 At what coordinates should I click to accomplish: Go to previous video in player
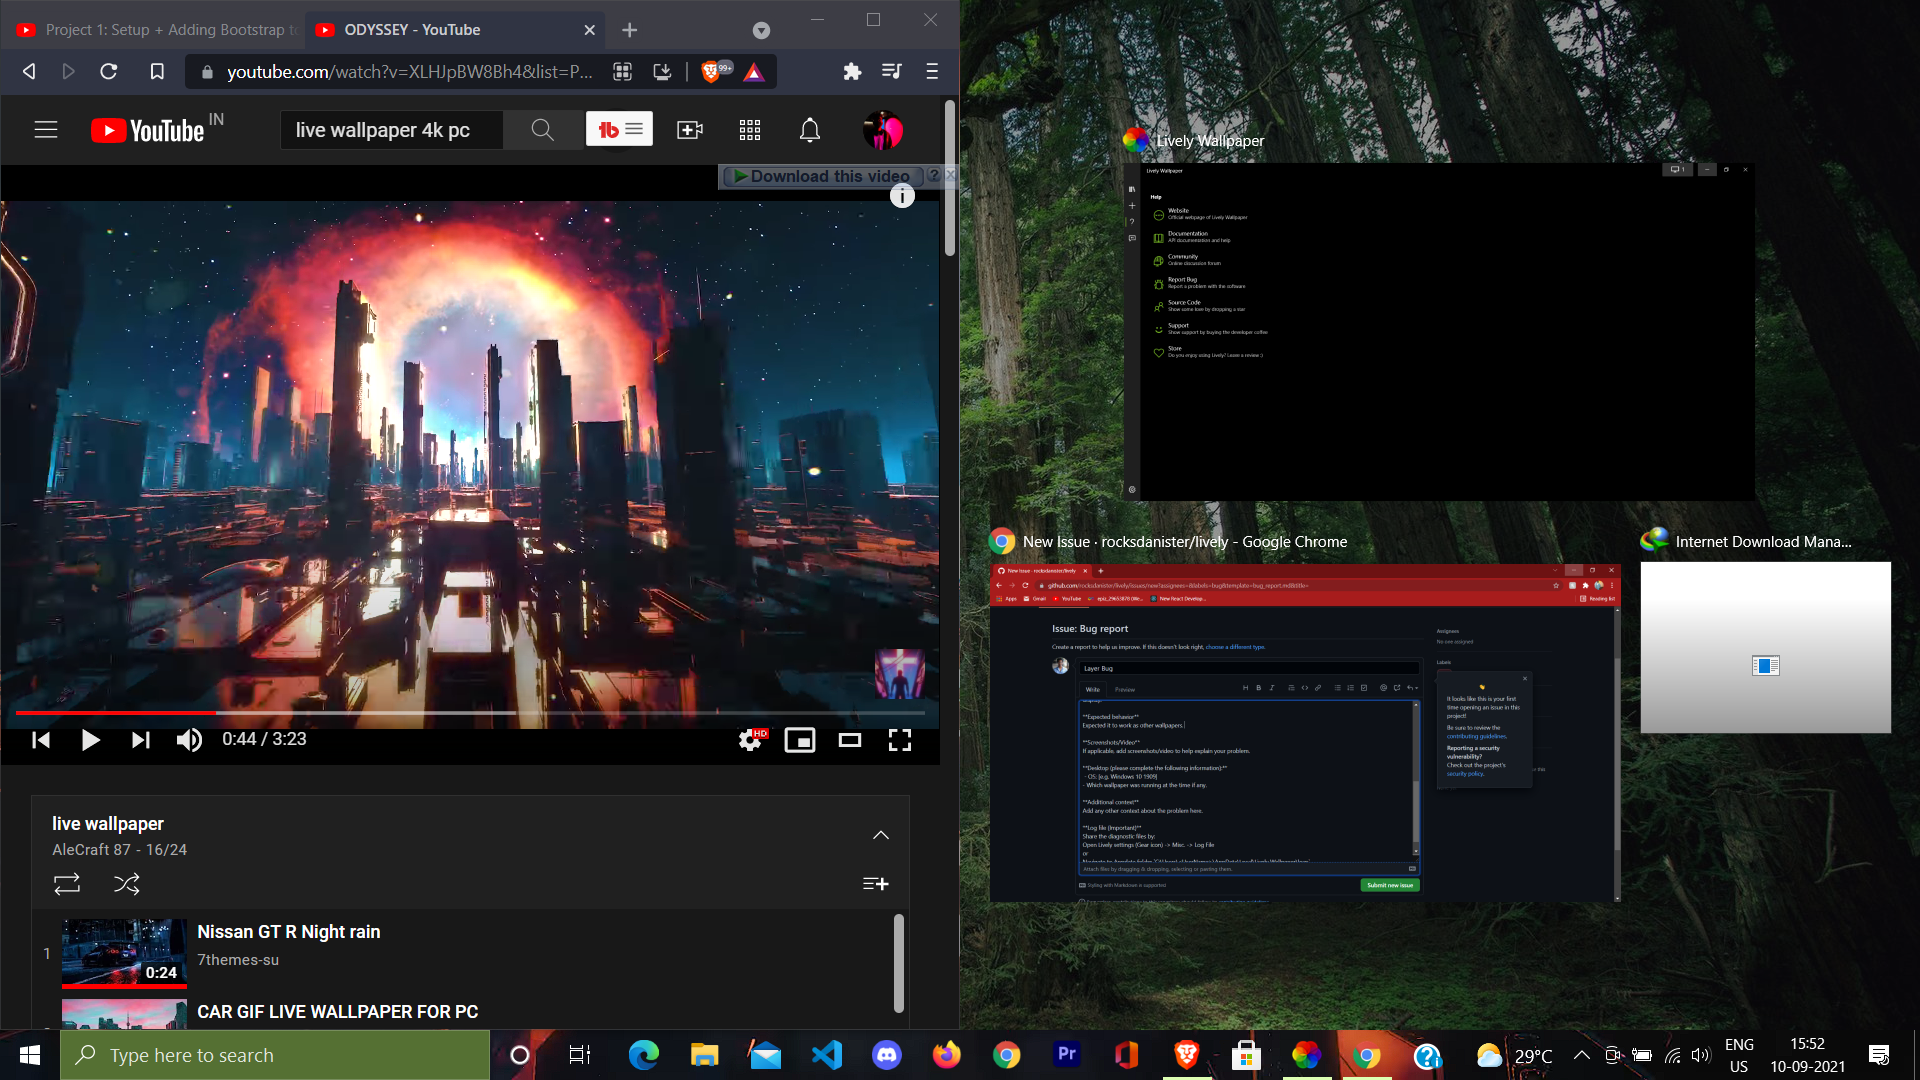(x=41, y=740)
